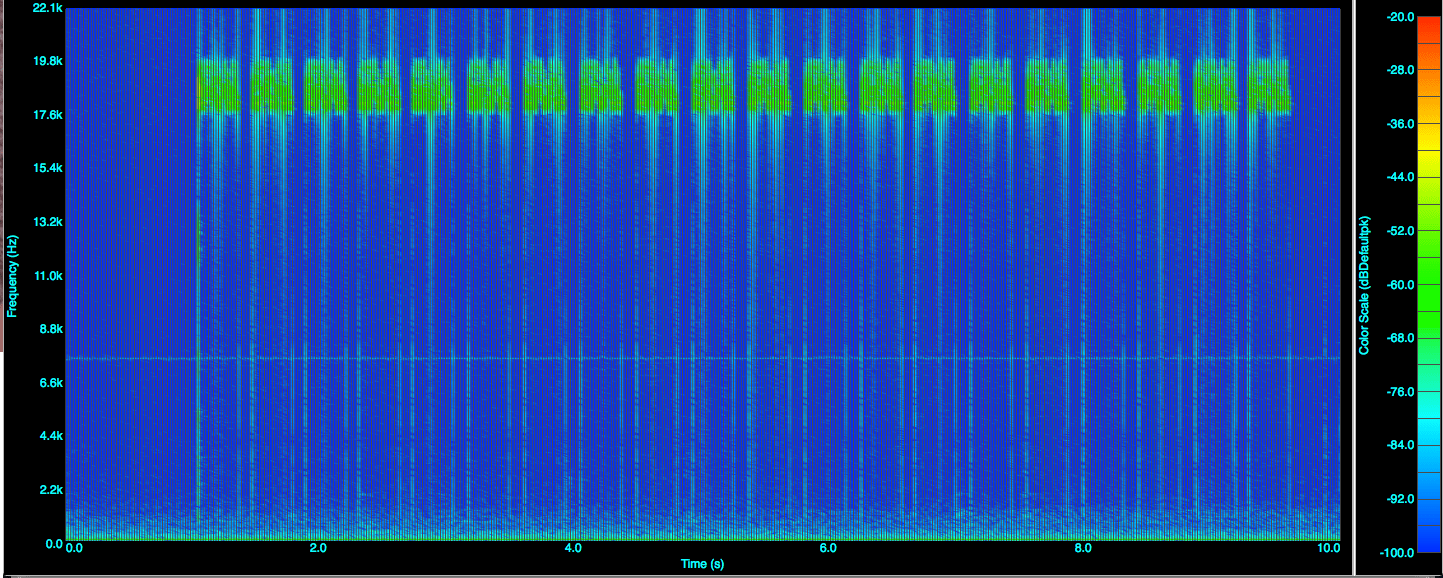
Task: Jump to the 4.0 second time marker
Action: pyautogui.click(x=573, y=549)
